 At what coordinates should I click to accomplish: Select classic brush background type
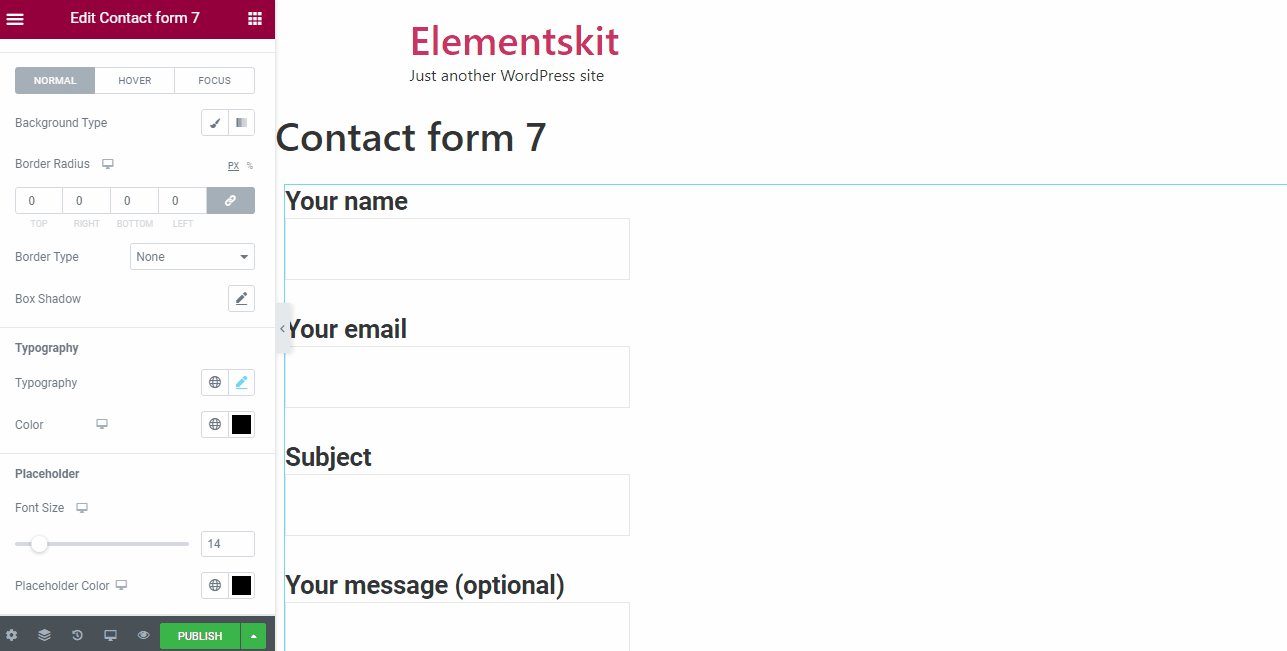215,123
